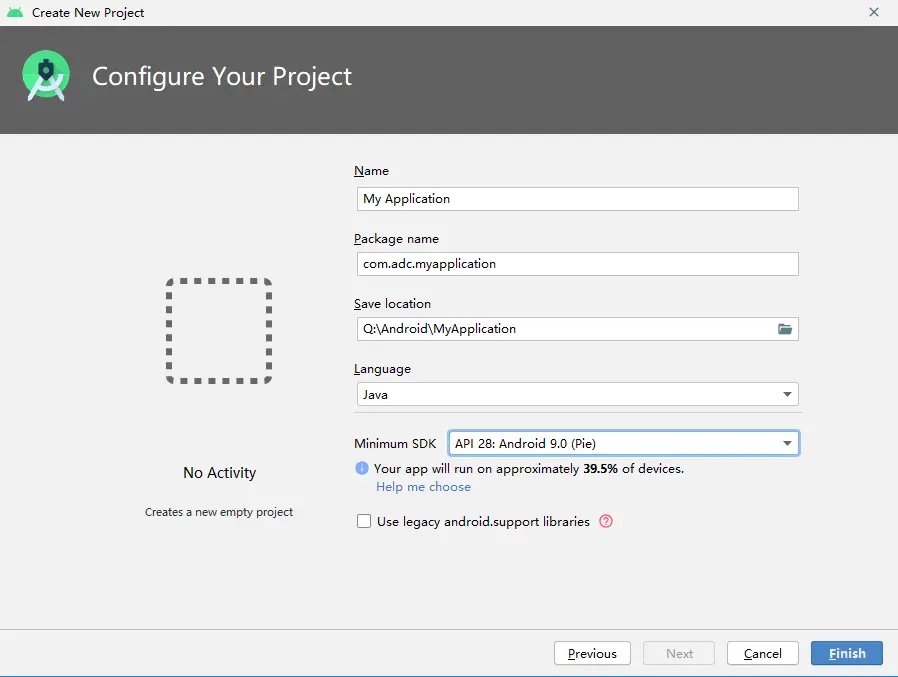Click the Name label above first field
Viewport: 898px width, 677px height.
pos(371,171)
